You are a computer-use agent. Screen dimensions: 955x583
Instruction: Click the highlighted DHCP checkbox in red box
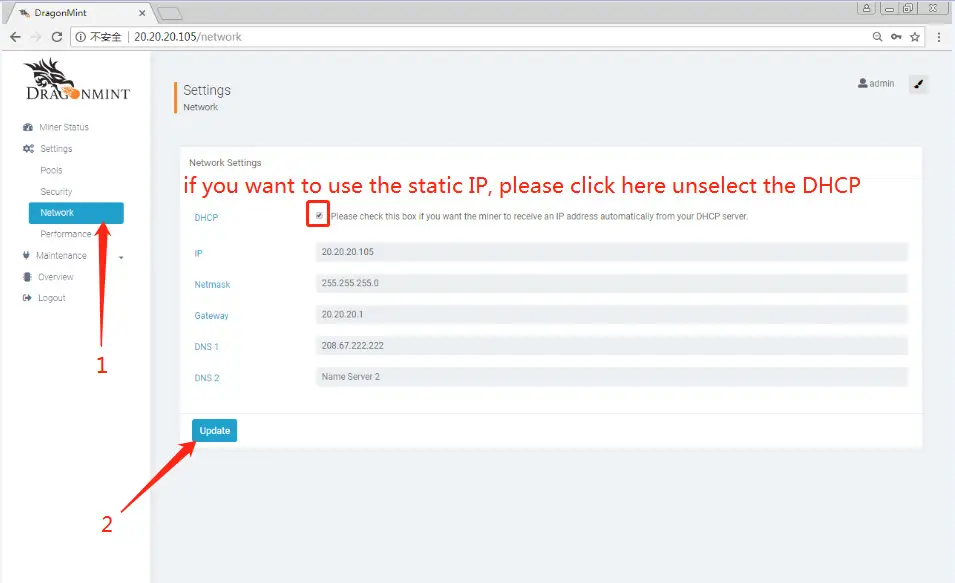[x=317, y=214]
